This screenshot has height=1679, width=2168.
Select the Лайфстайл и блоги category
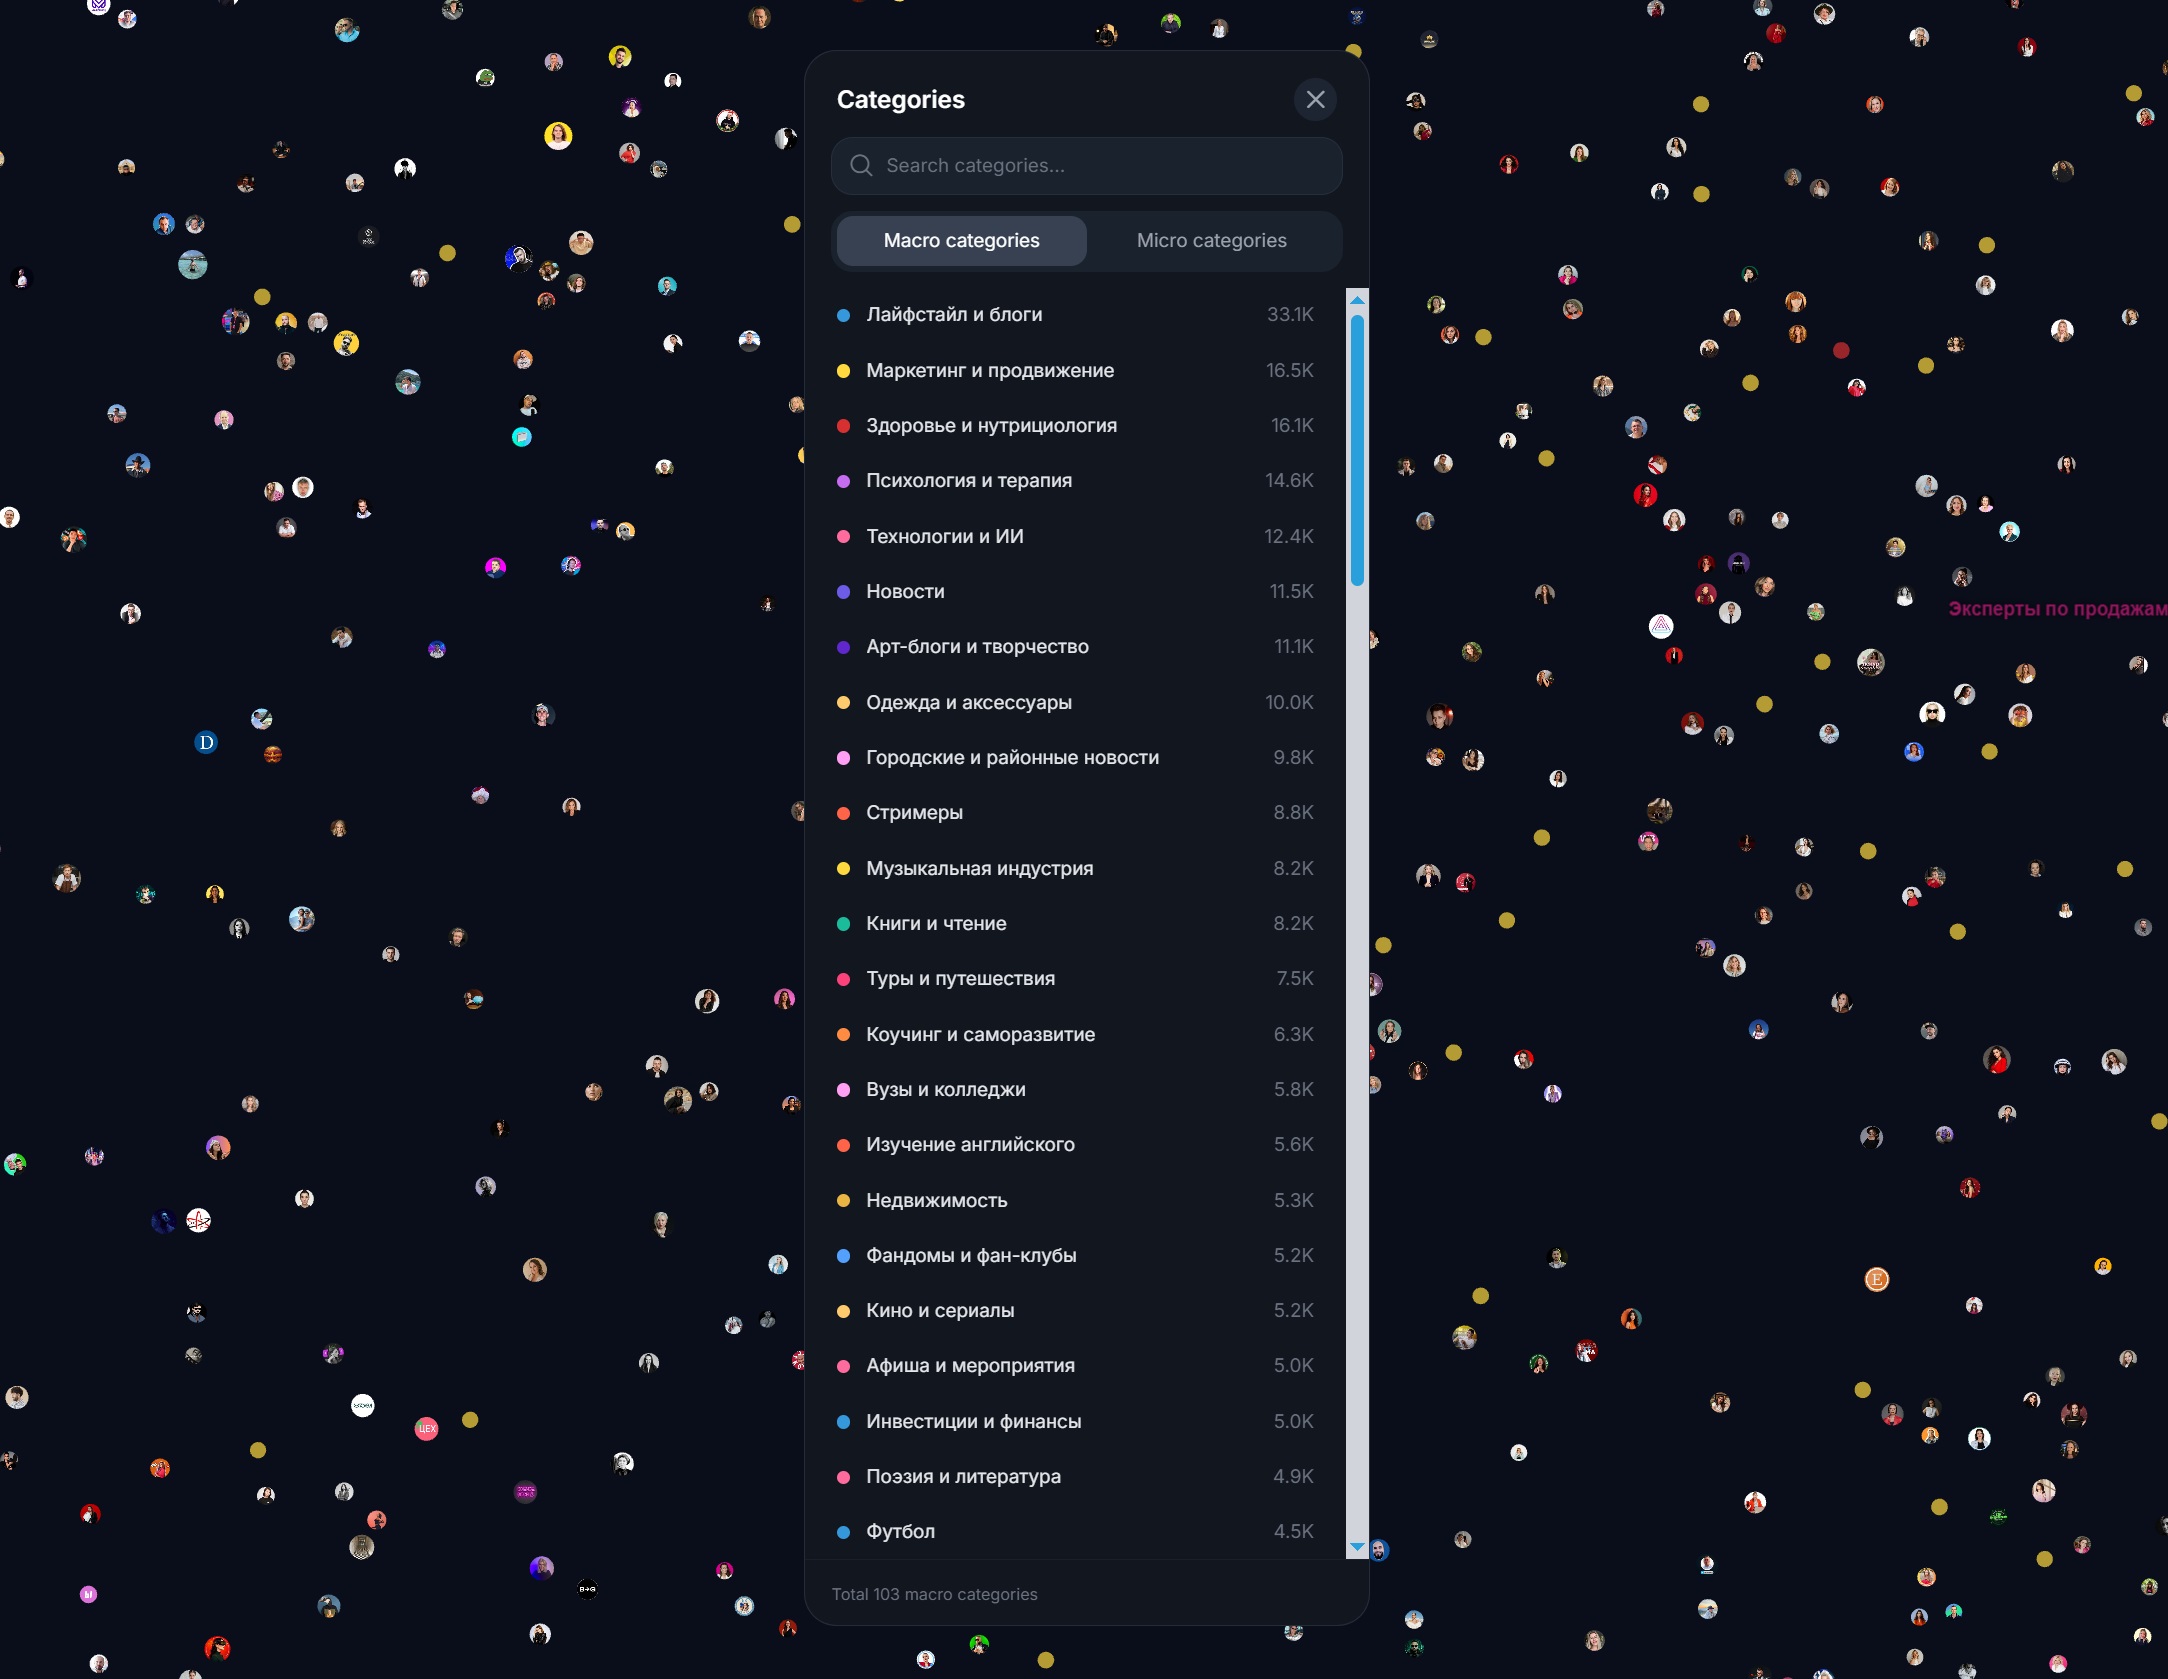point(1076,315)
